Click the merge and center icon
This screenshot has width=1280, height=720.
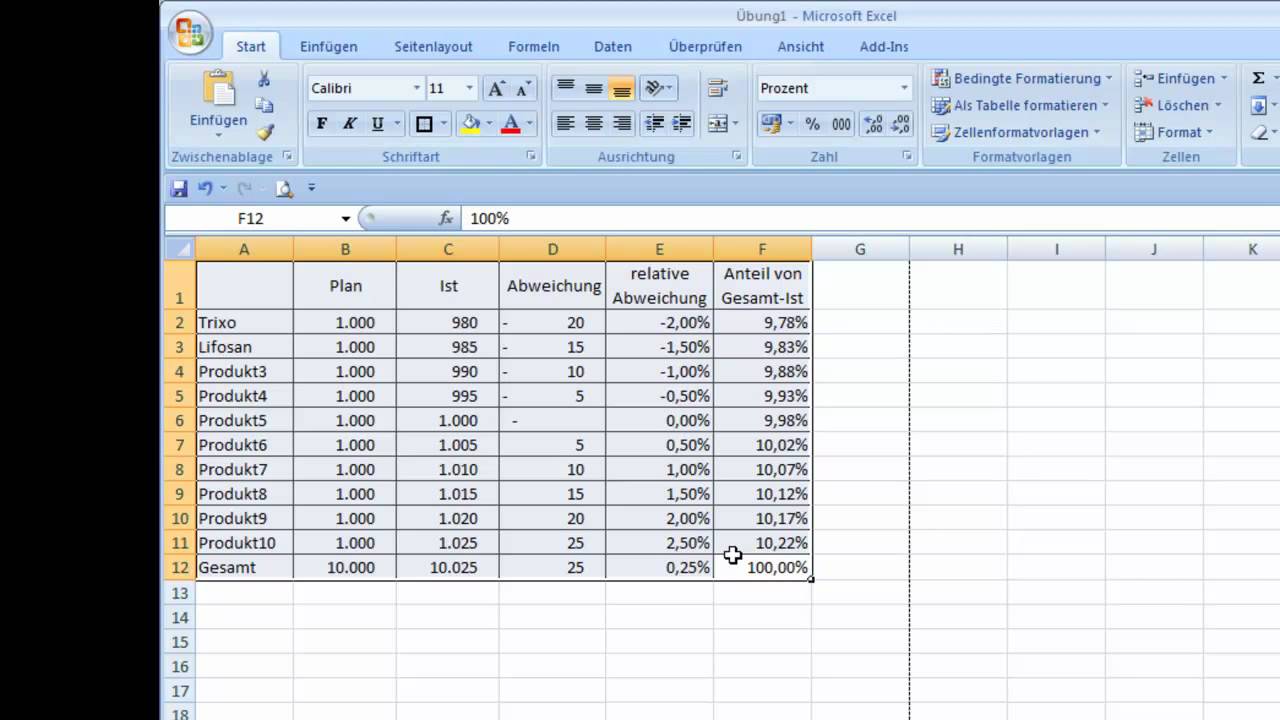point(717,124)
